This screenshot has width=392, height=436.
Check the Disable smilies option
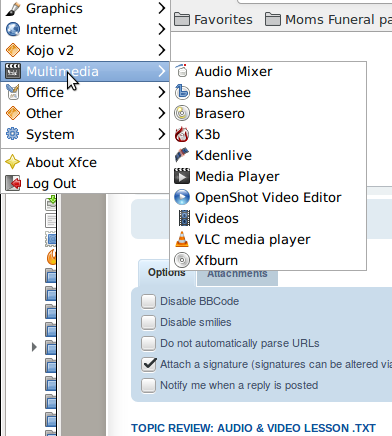148,322
